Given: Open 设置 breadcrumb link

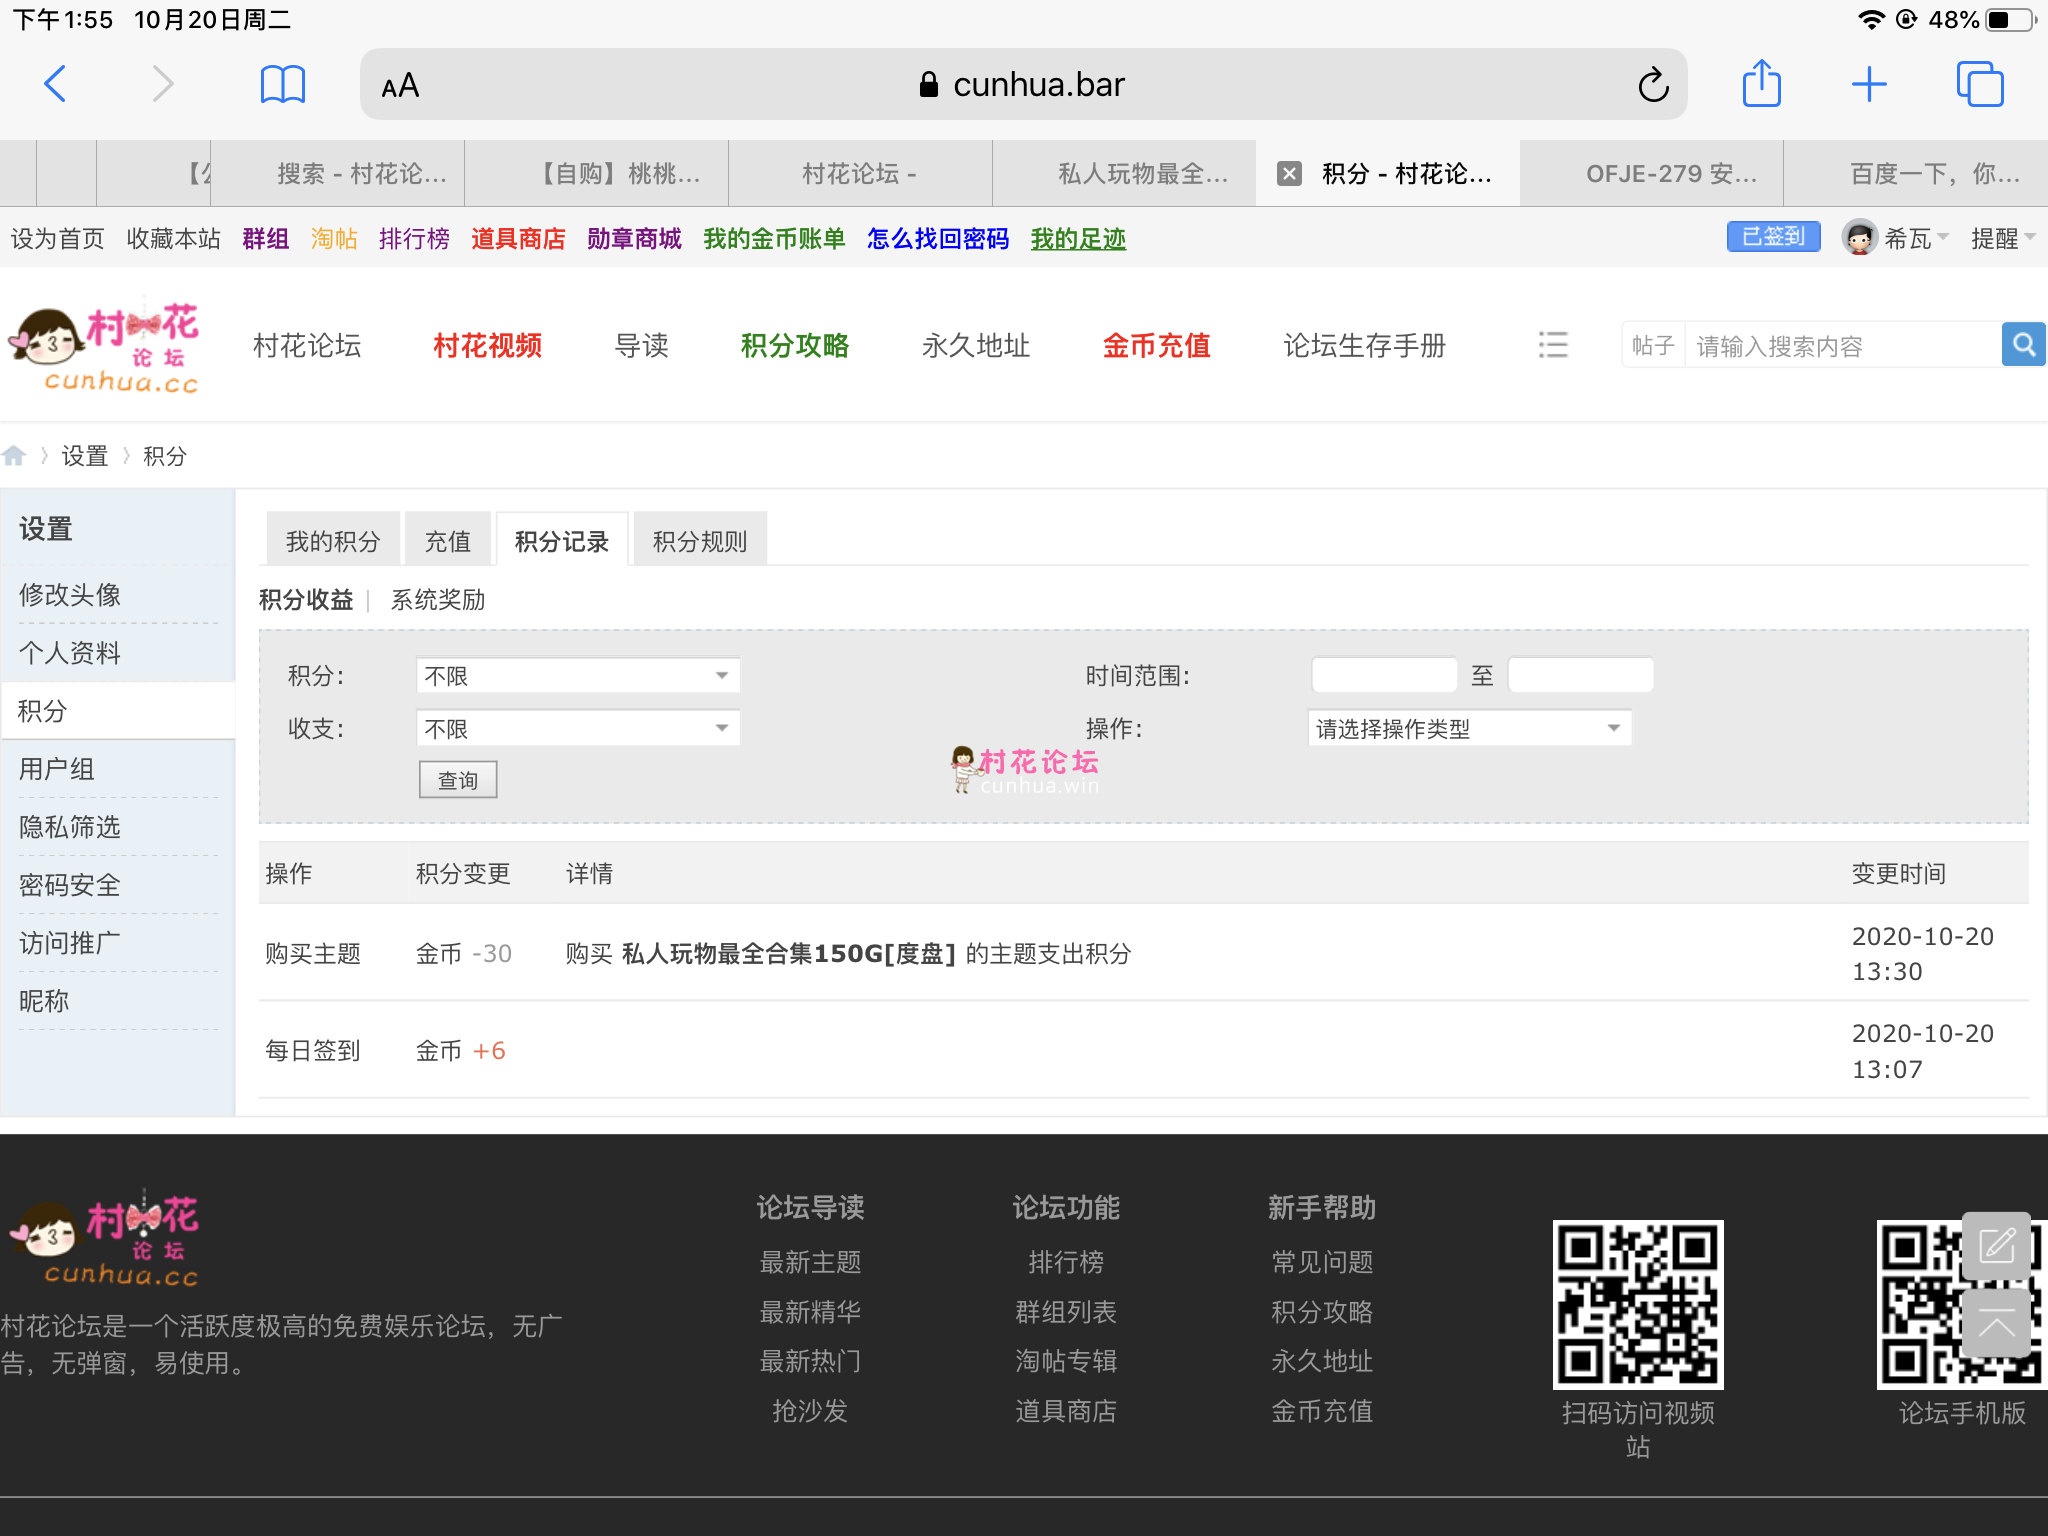Looking at the screenshot, I should point(84,456).
